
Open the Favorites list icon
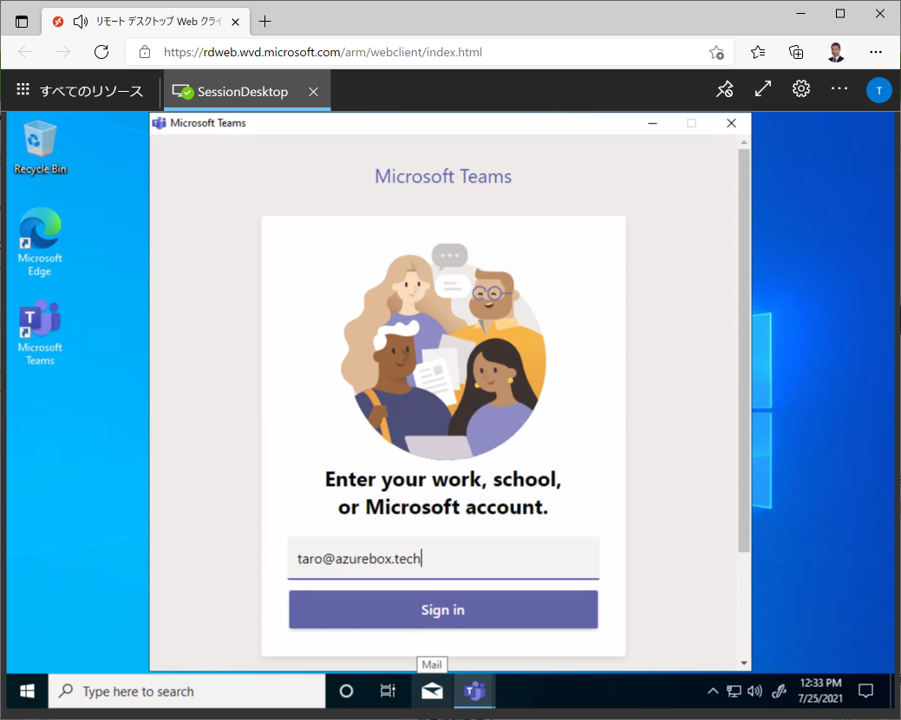pos(758,52)
